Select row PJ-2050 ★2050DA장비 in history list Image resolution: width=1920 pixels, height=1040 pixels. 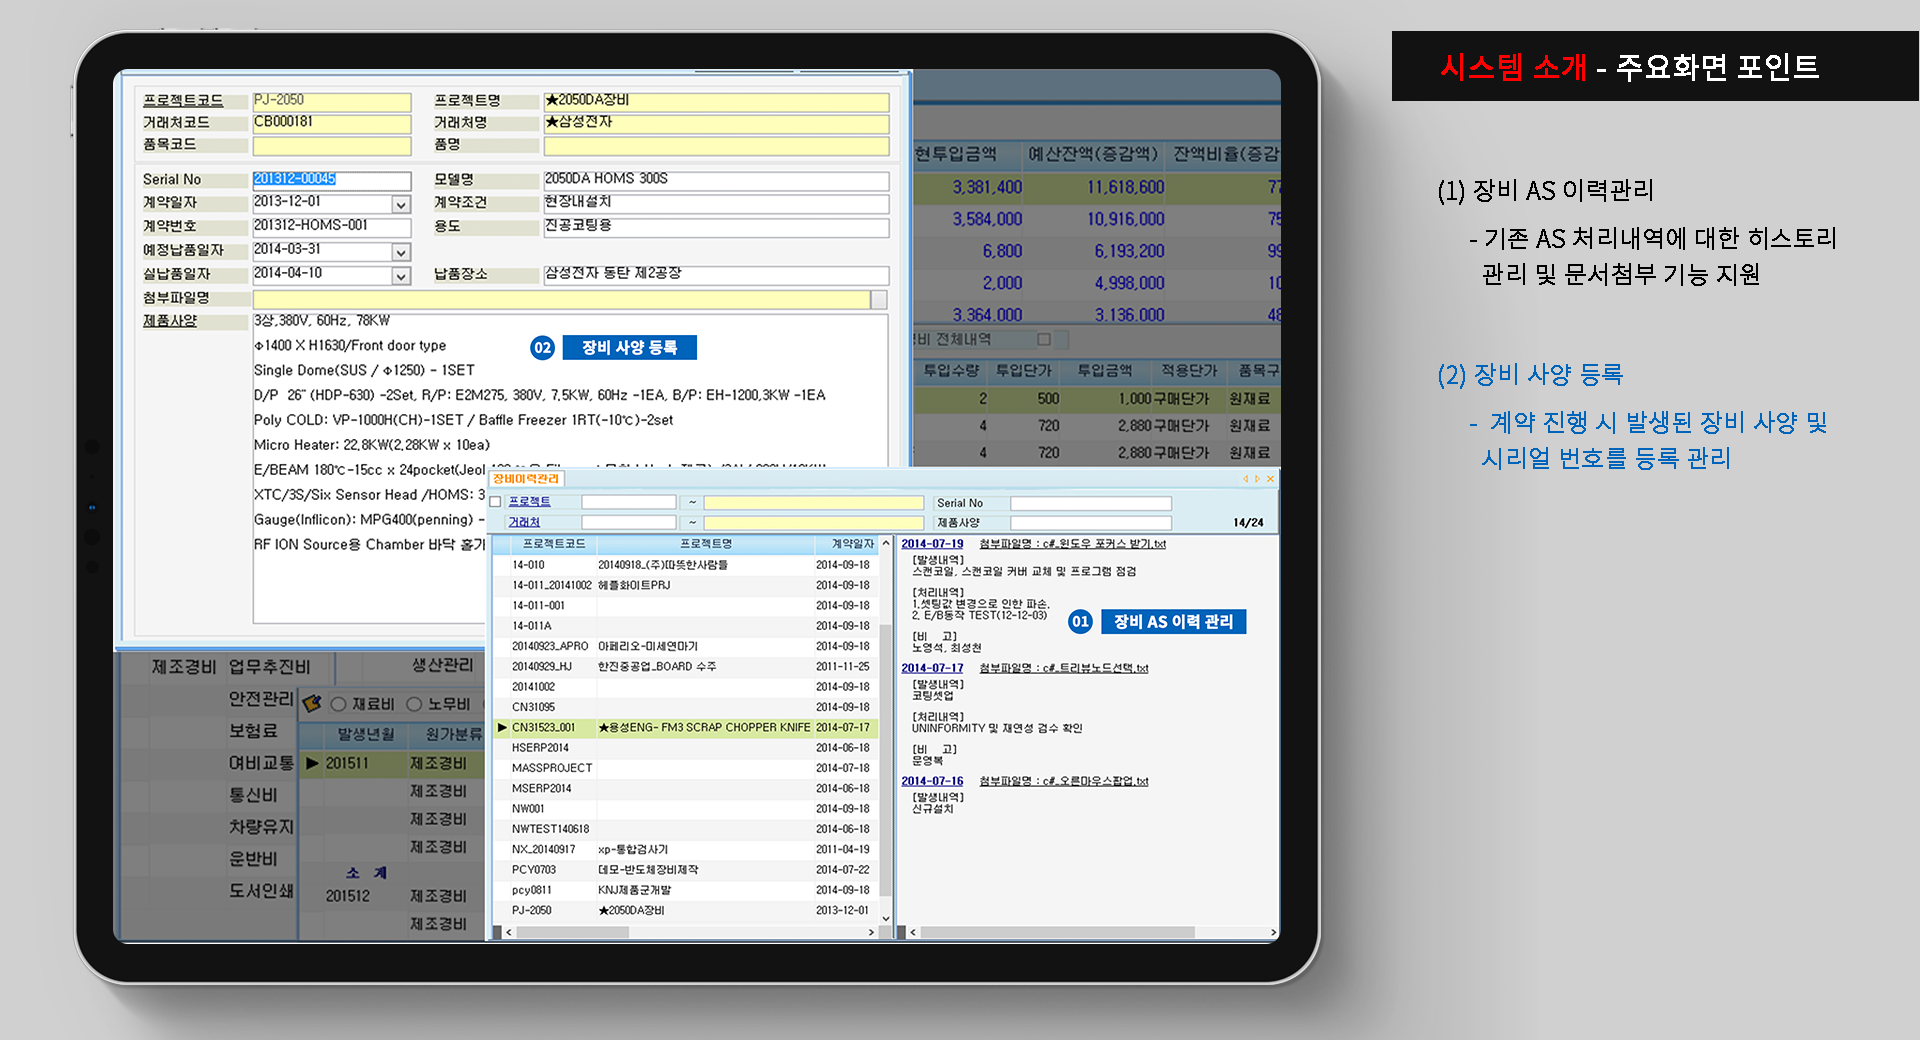click(686, 910)
